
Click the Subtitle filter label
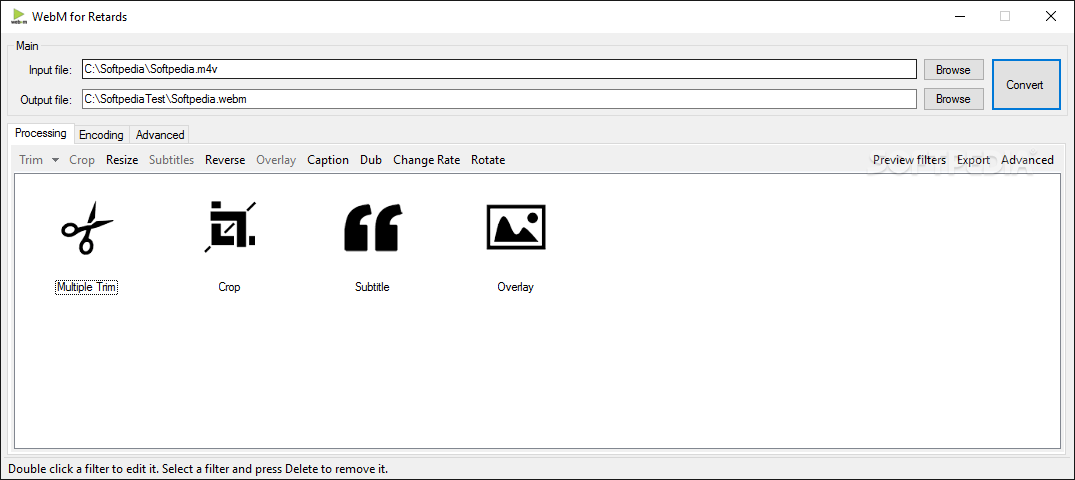pos(372,287)
